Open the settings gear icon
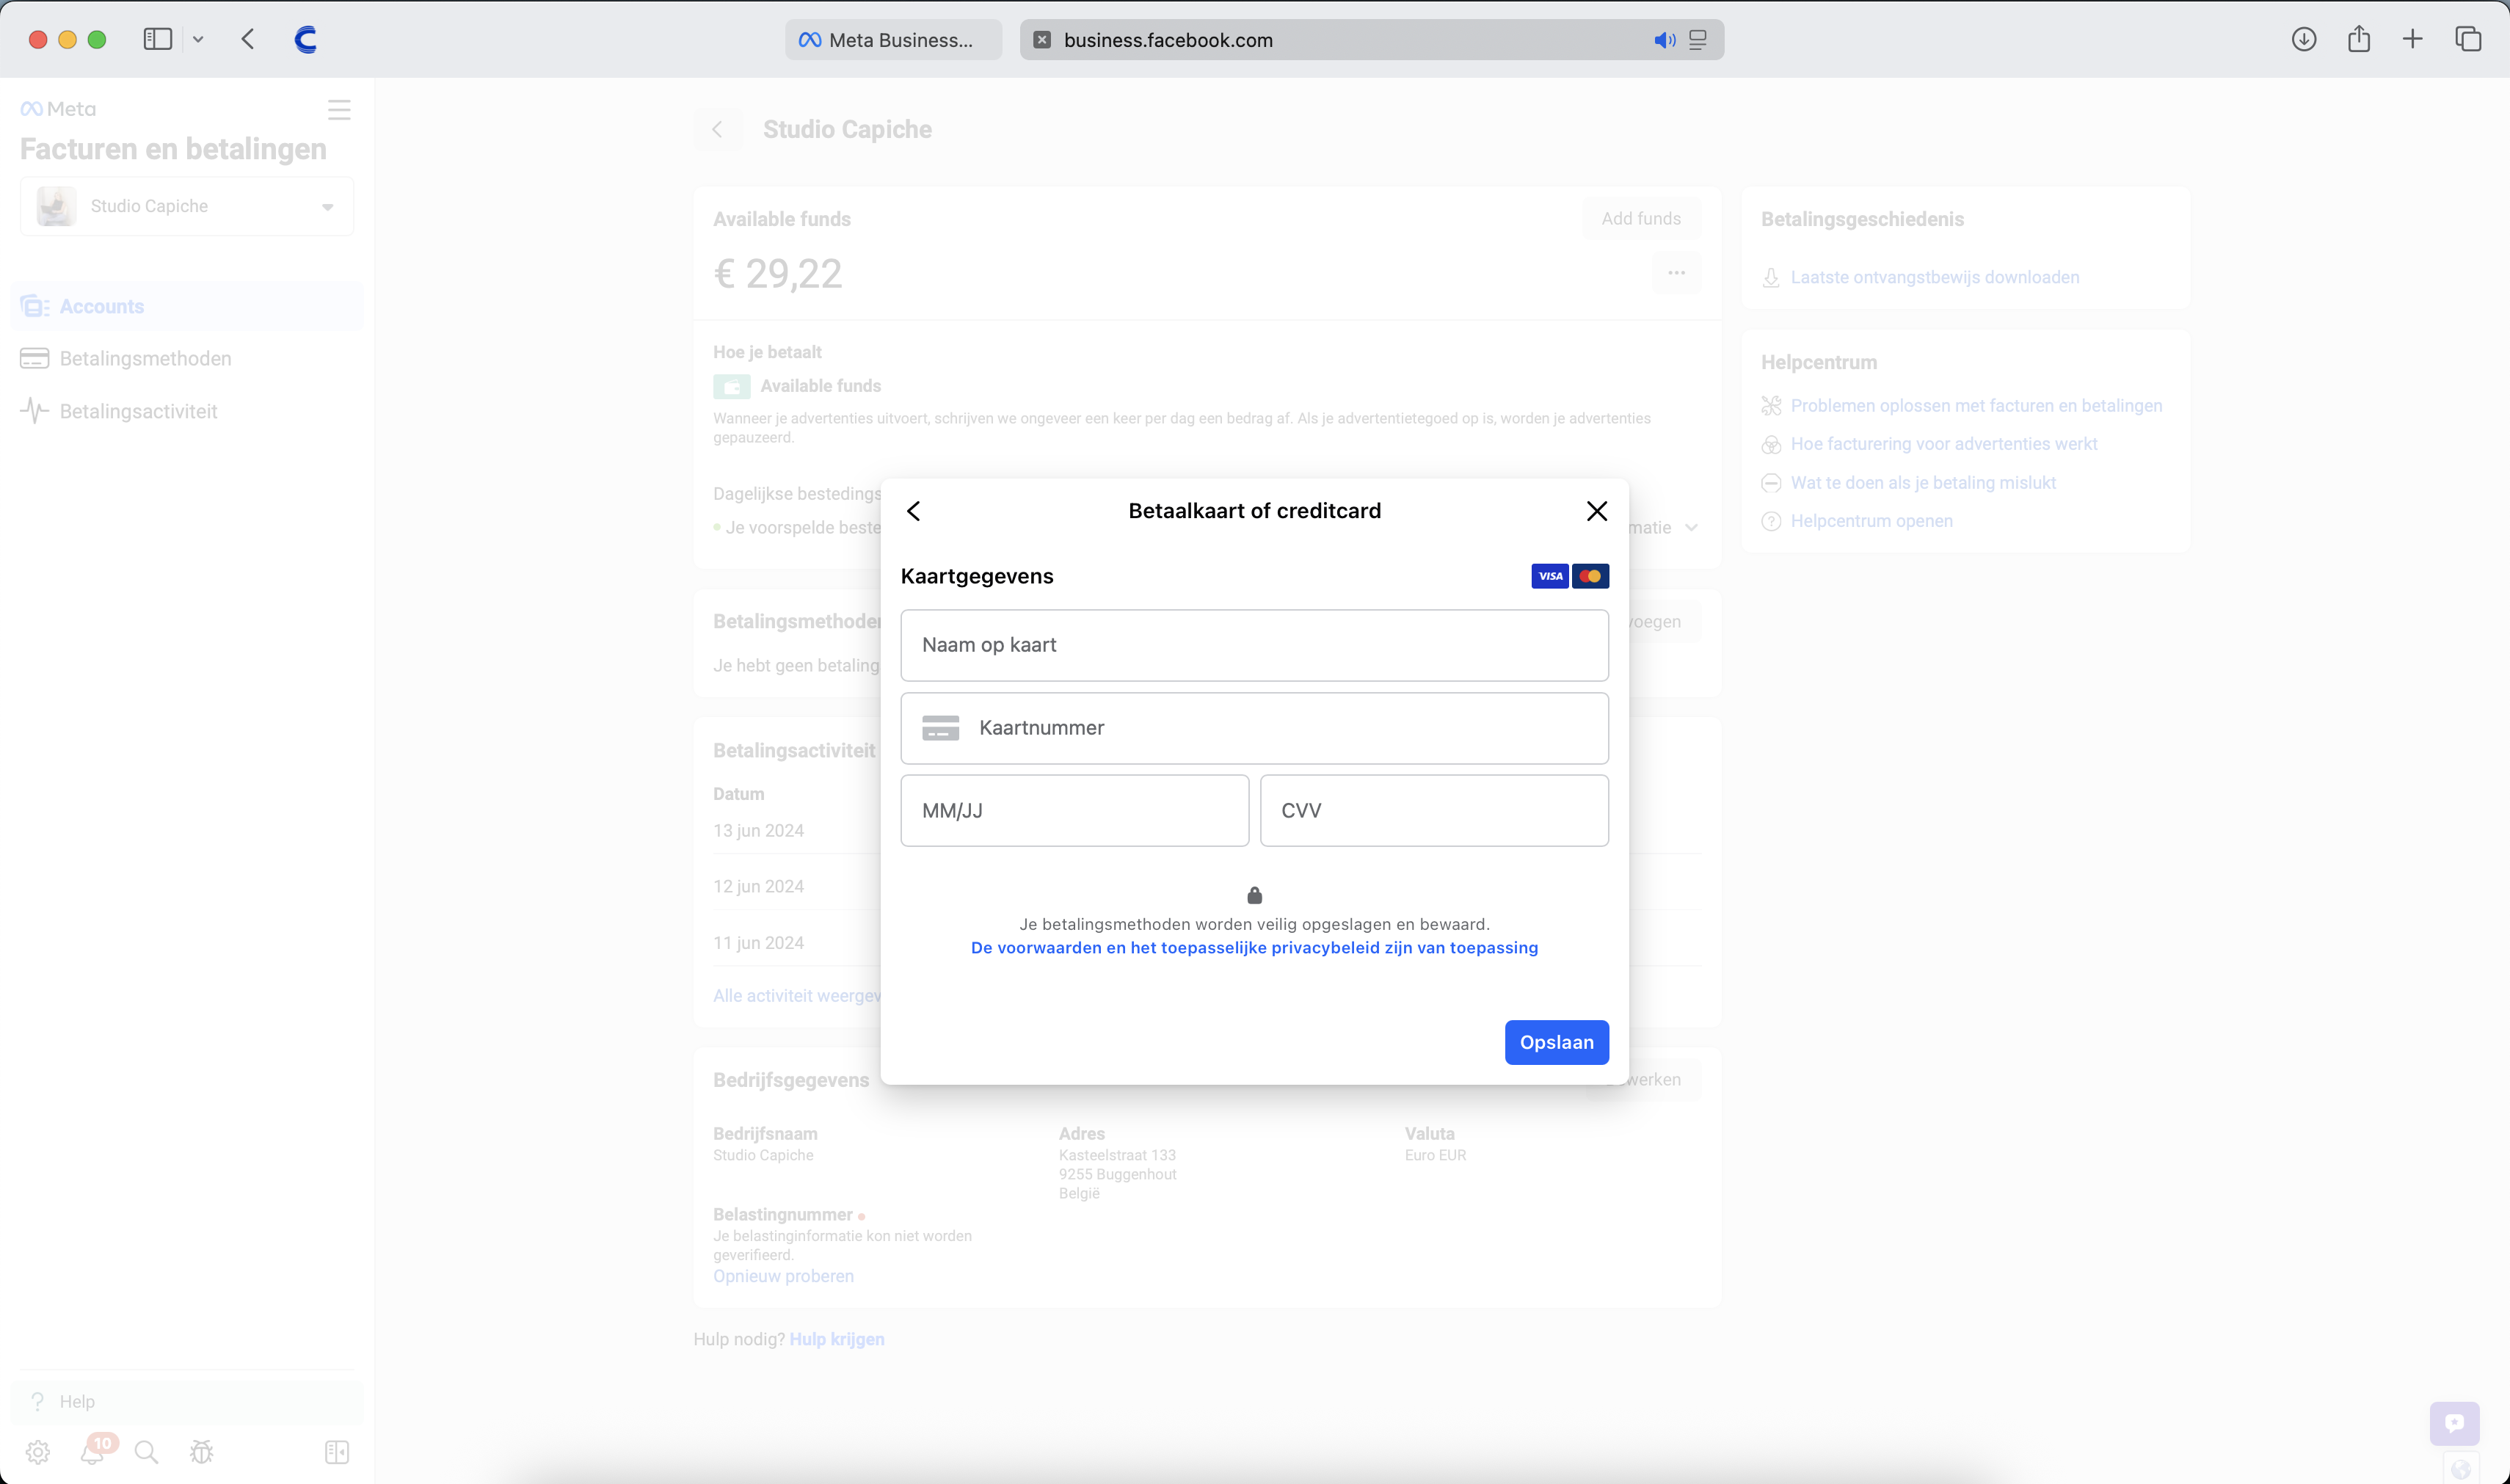 click(38, 1452)
